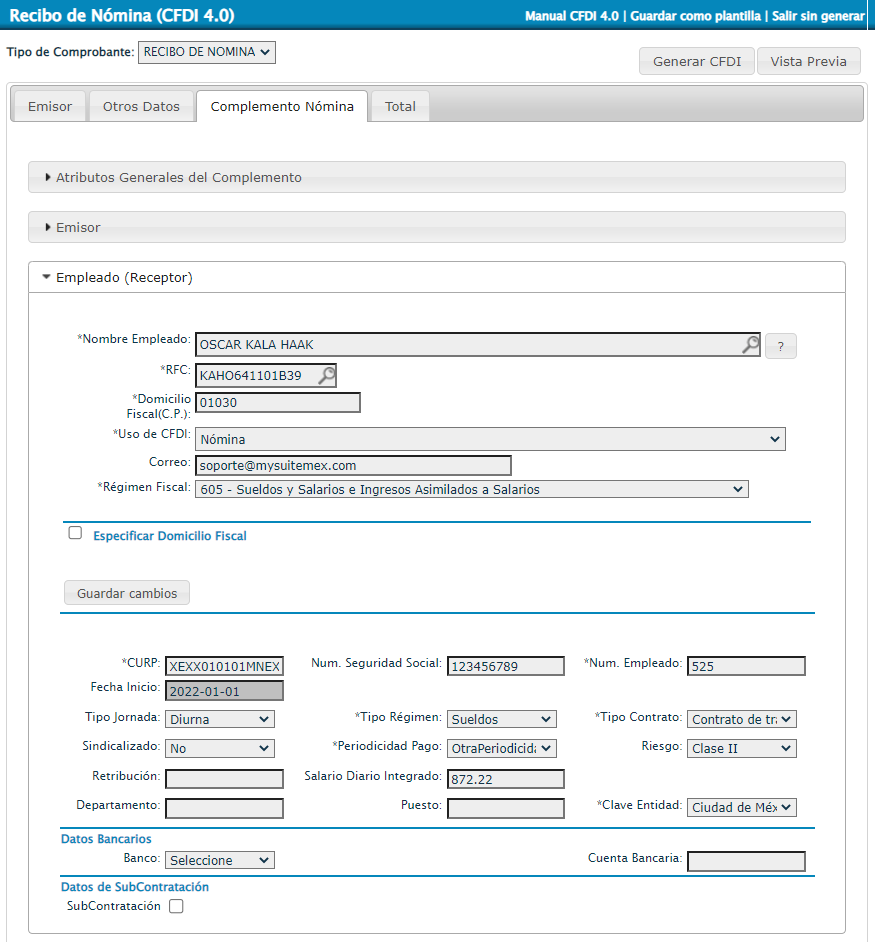Open the Uso de CFDI dropdown

[x=490, y=439]
